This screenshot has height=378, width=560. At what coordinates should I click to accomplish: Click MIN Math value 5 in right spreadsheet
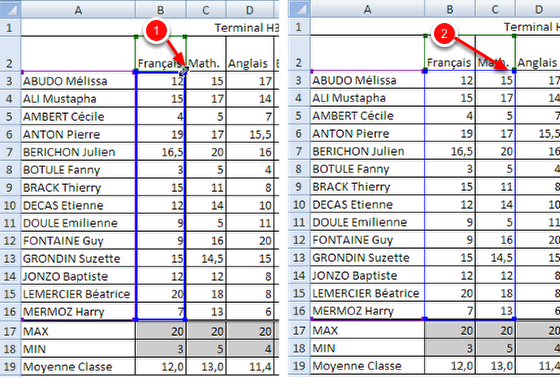tap(495, 348)
